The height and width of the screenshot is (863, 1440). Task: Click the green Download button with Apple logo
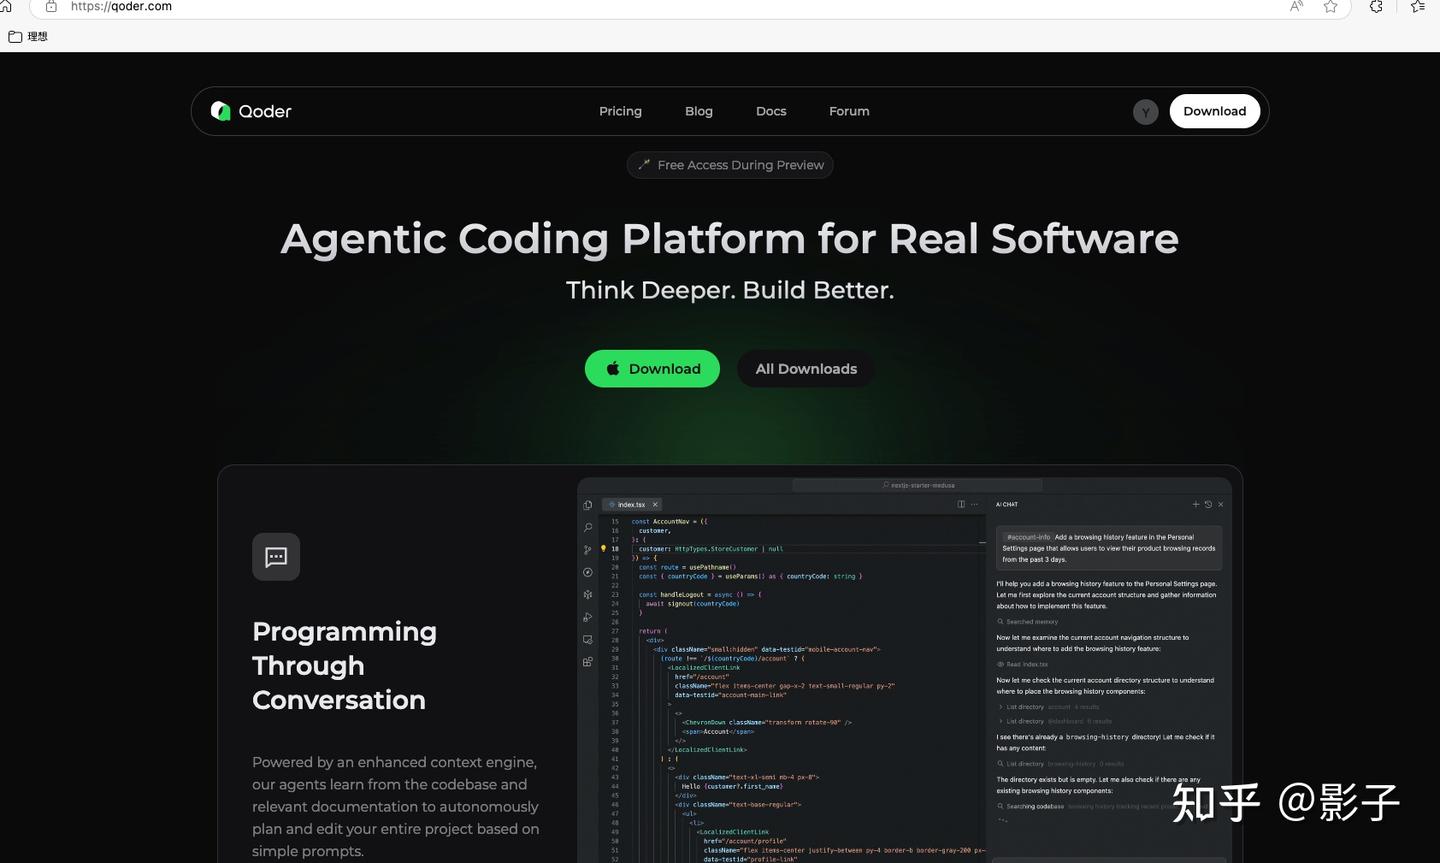[x=652, y=369]
